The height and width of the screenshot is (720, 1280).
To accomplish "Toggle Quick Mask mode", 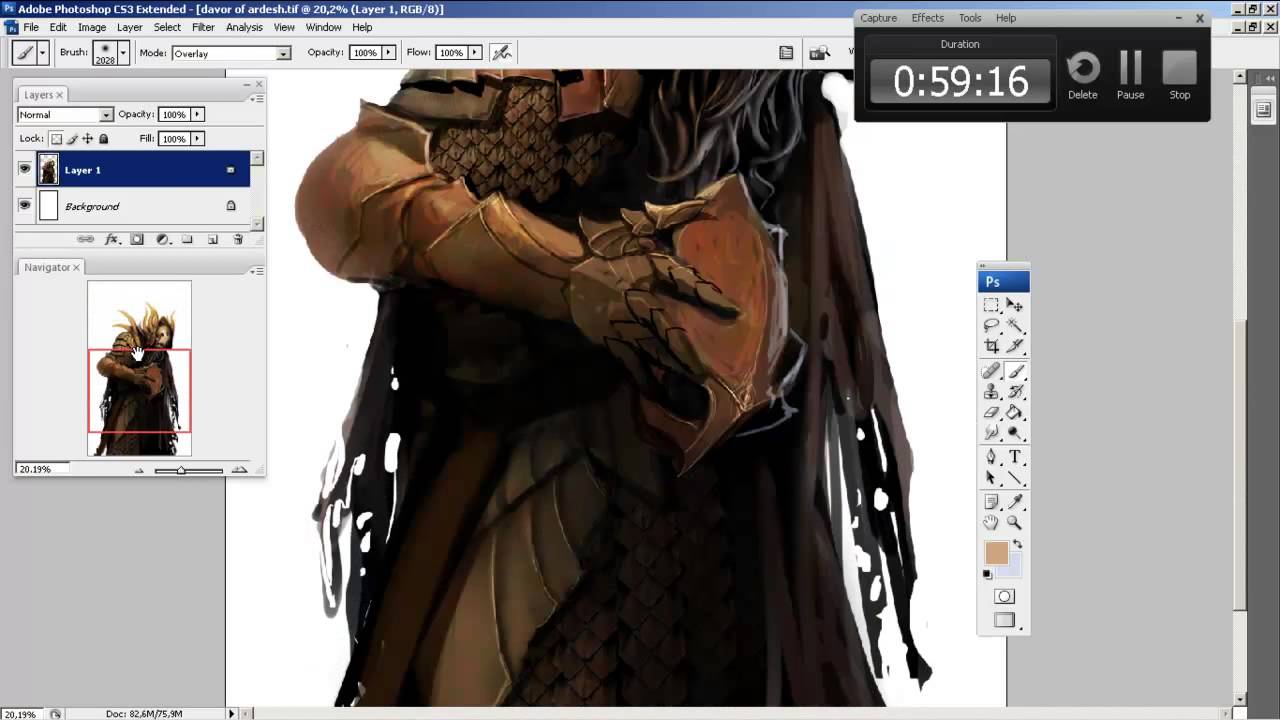I will coord(1004,597).
